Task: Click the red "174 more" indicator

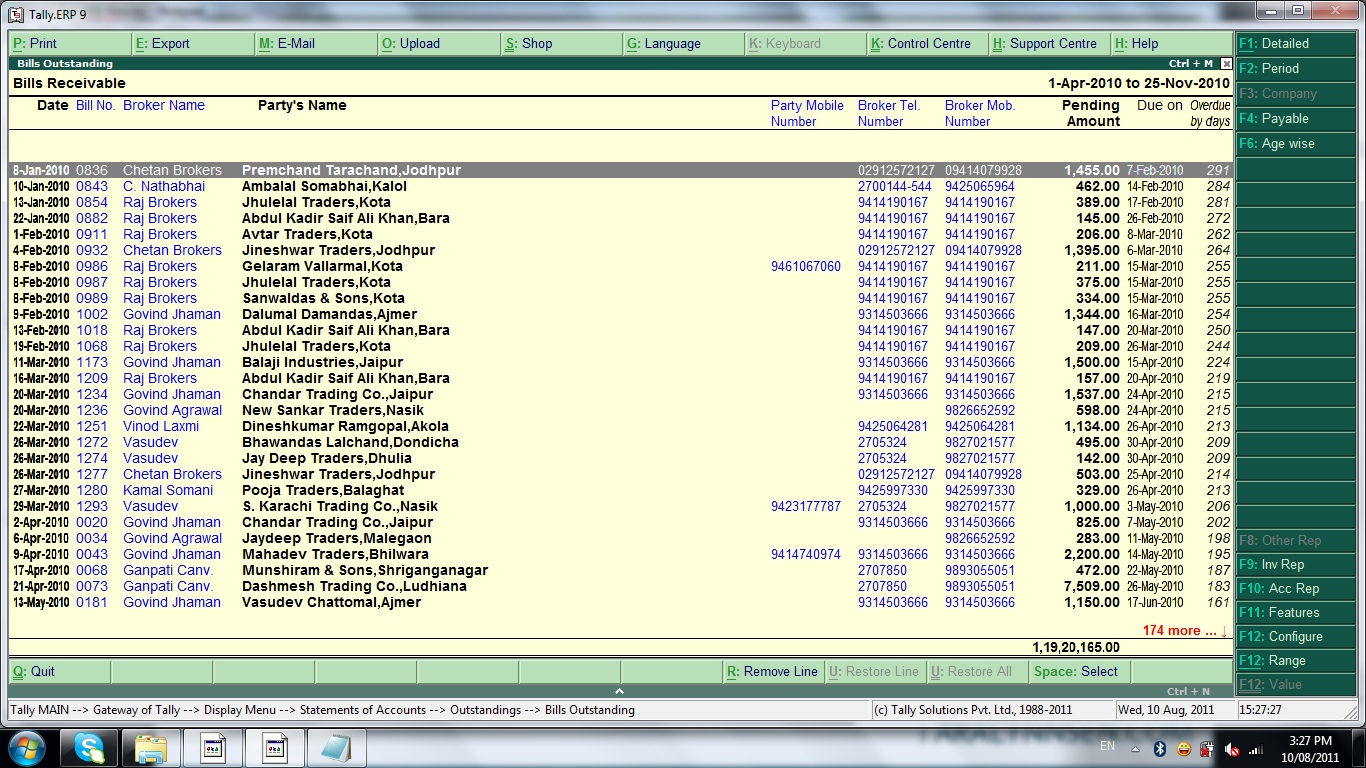Action: (x=1185, y=631)
